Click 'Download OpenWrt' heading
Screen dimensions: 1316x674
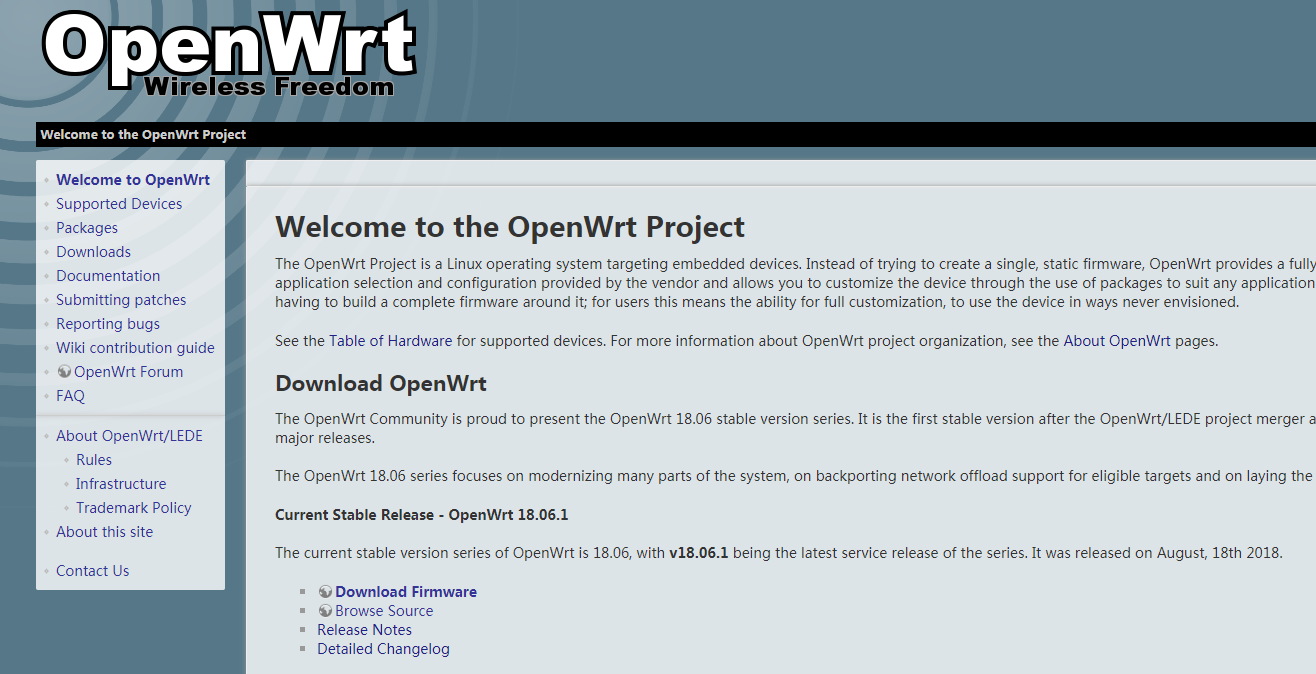click(381, 384)
